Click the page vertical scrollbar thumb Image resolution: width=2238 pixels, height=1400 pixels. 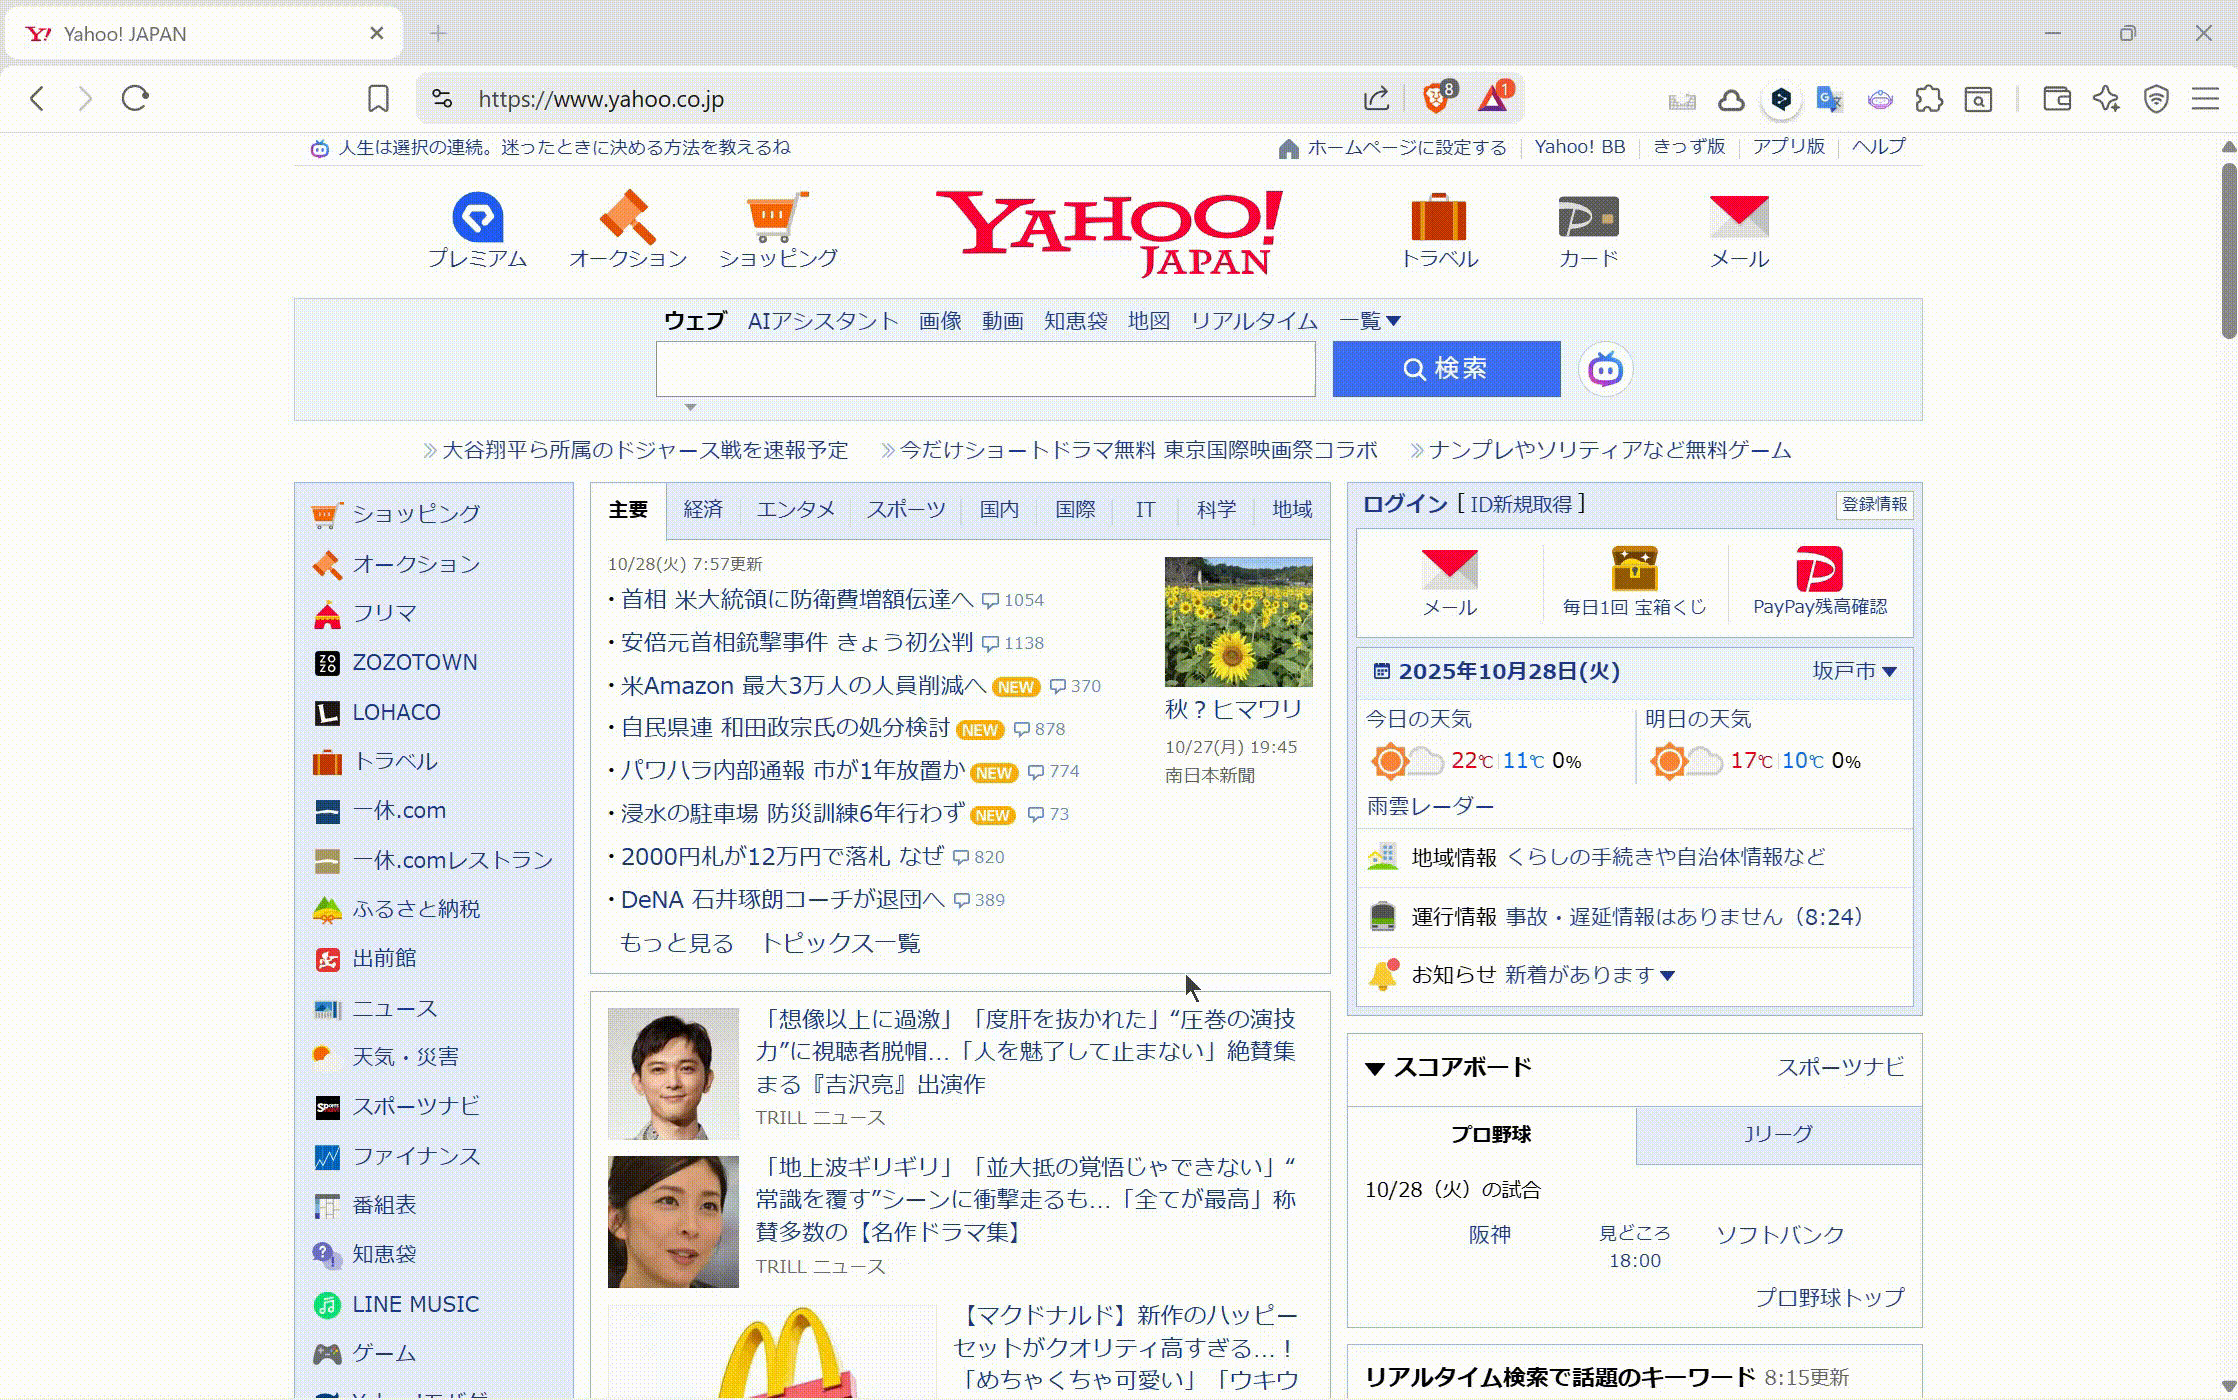click(x=2228, y=250)
